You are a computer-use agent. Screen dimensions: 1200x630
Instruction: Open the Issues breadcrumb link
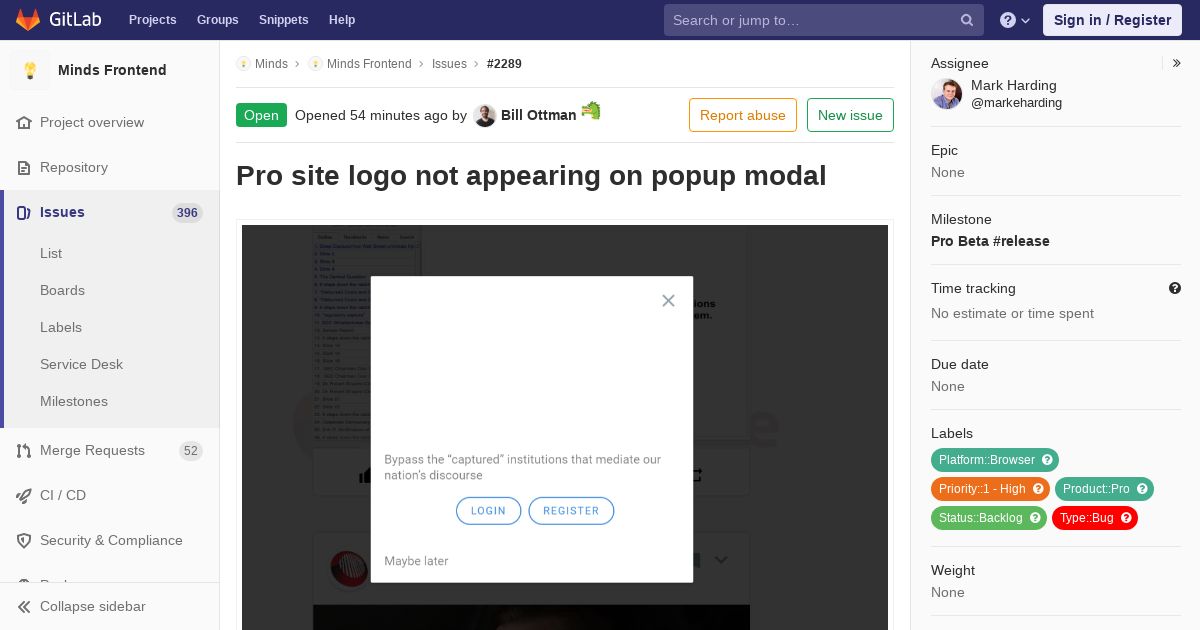tap(449, 64)
